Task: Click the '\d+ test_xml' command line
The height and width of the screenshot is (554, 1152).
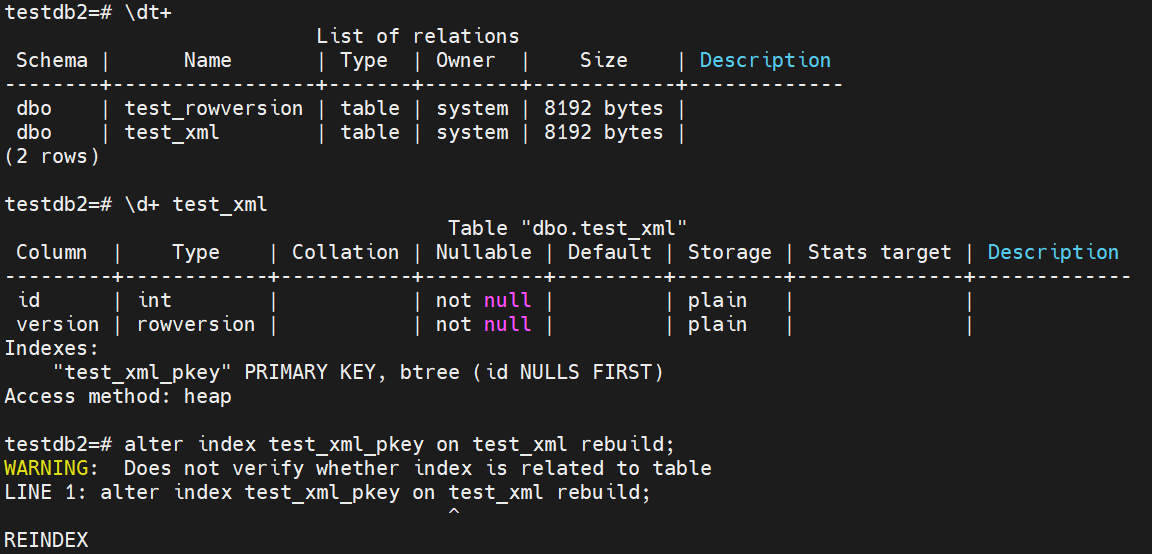Action: pyautogui.click(x=195, y=205)
